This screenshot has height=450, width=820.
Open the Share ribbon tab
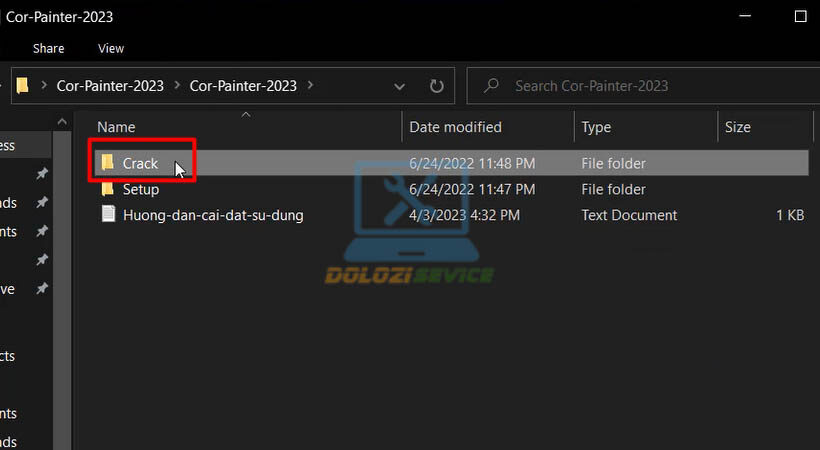pyautogui.click(x=48, y=48)
